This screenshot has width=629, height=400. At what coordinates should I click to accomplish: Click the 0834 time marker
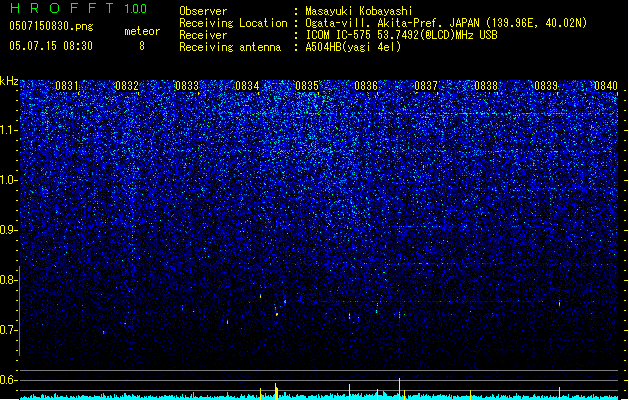(x=247, y=86)
